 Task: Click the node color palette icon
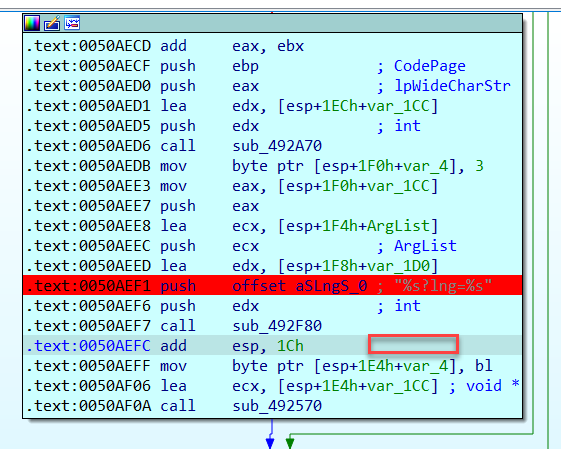tap(32, 23)
